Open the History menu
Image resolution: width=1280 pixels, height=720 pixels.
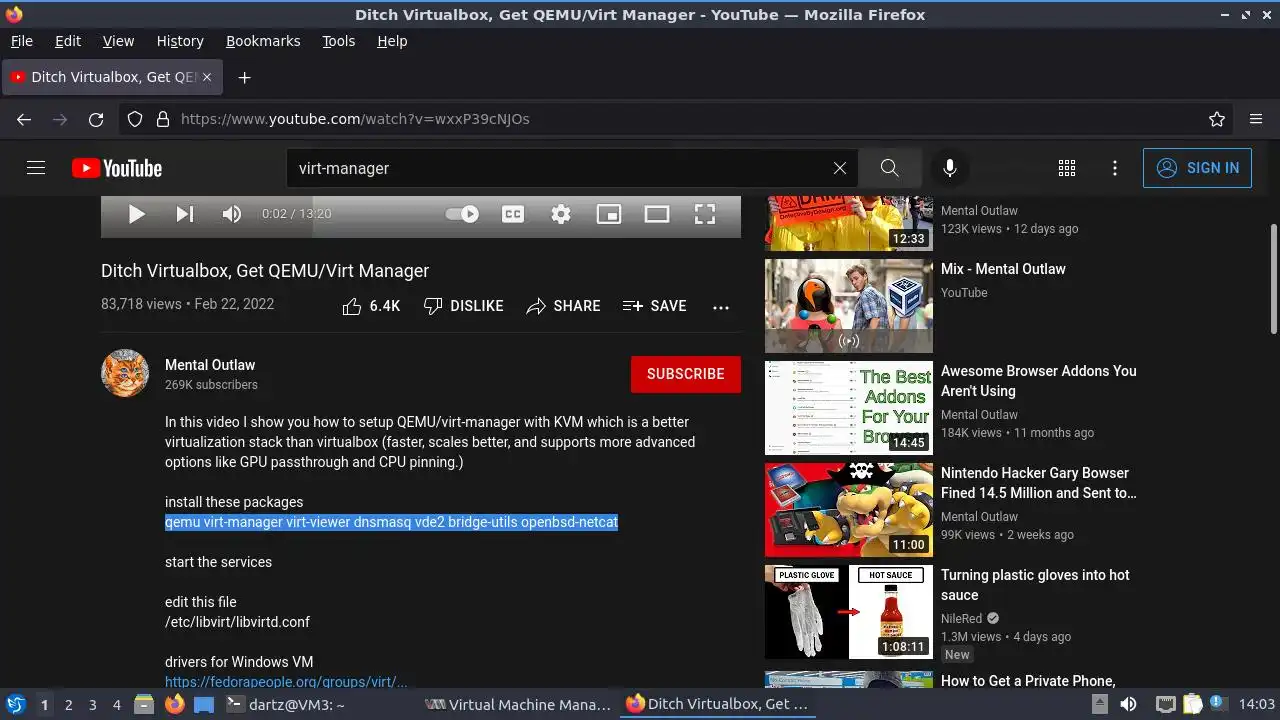180,41
